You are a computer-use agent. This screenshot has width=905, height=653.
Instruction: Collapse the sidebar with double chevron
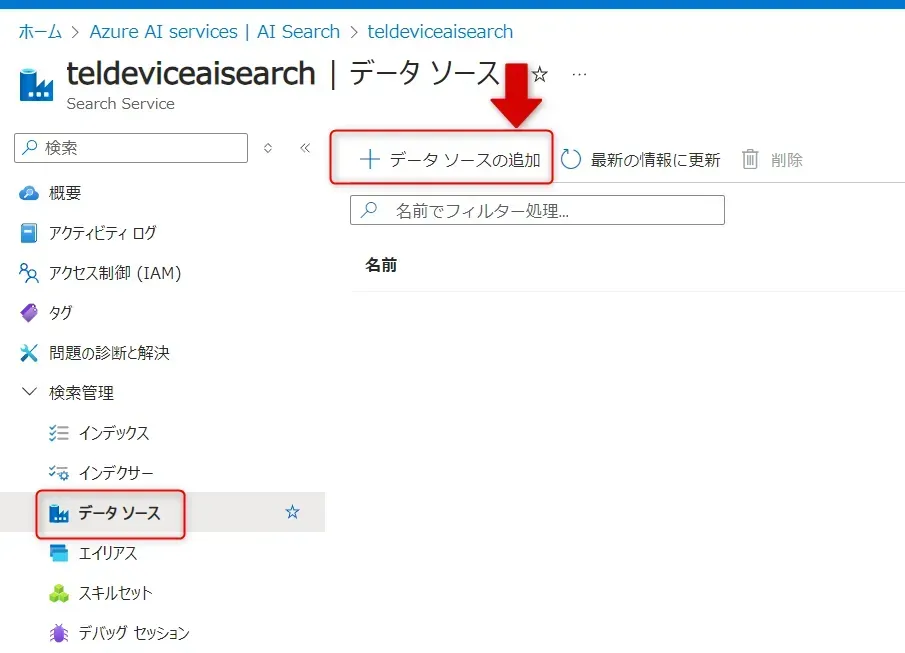click(x=305, y=148)
